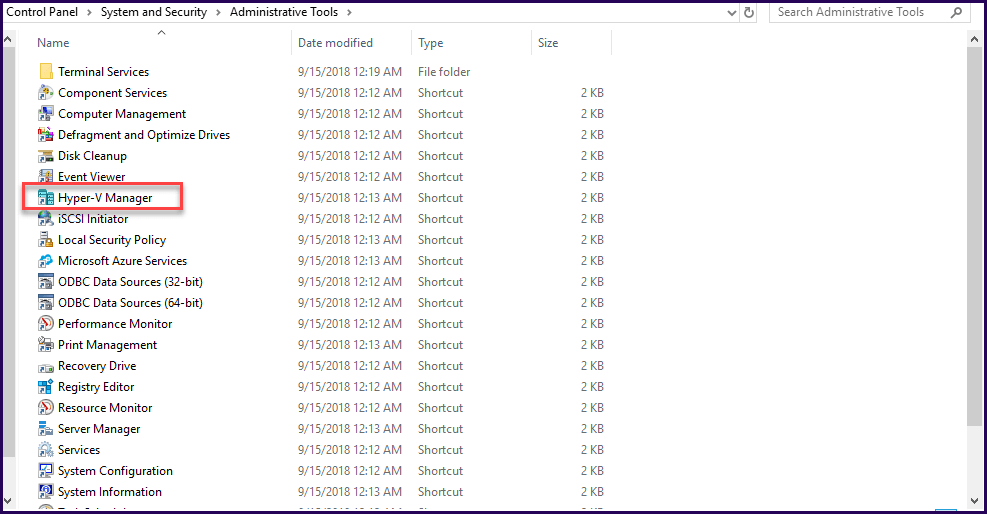
Task: Click the Performance Monitor icon
Action: [x=46, y=323]
